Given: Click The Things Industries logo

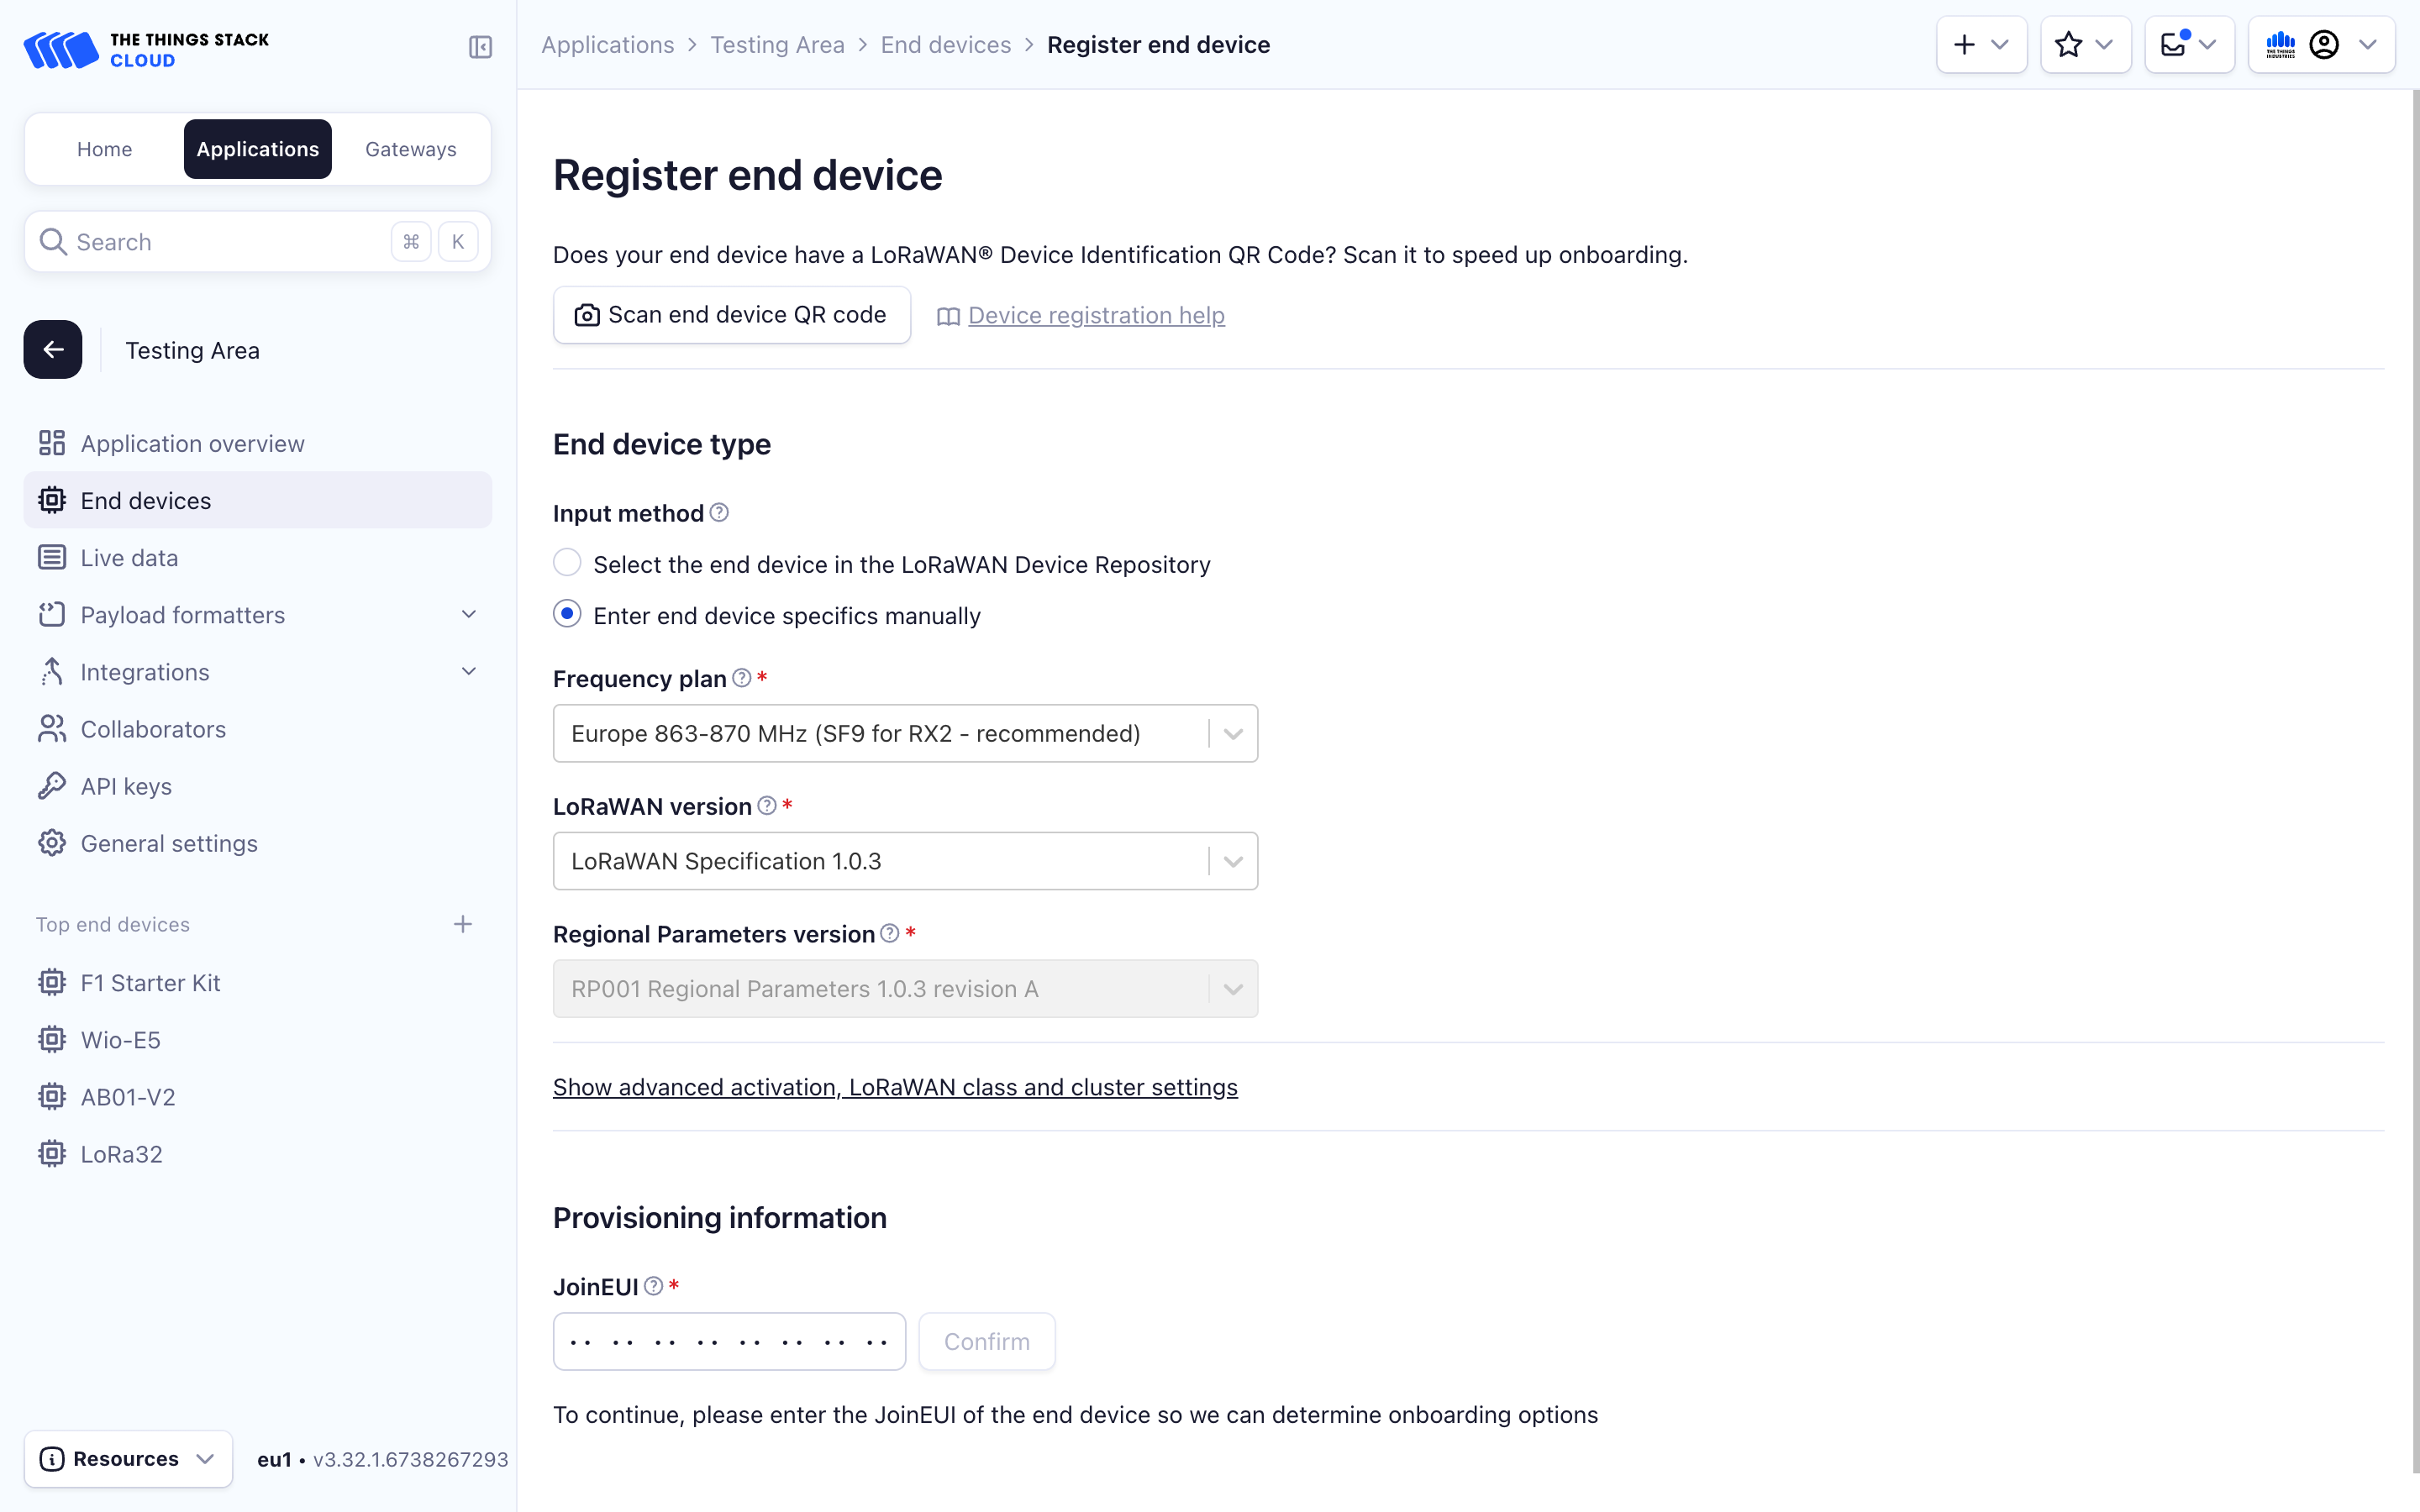Looking at the screenshot, I should [x=2281, y=44].
